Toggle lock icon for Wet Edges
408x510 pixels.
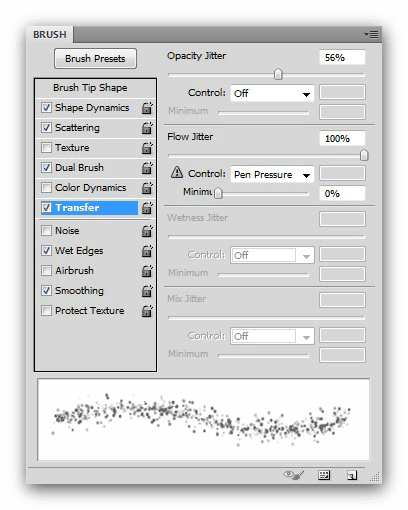point(147,251)
